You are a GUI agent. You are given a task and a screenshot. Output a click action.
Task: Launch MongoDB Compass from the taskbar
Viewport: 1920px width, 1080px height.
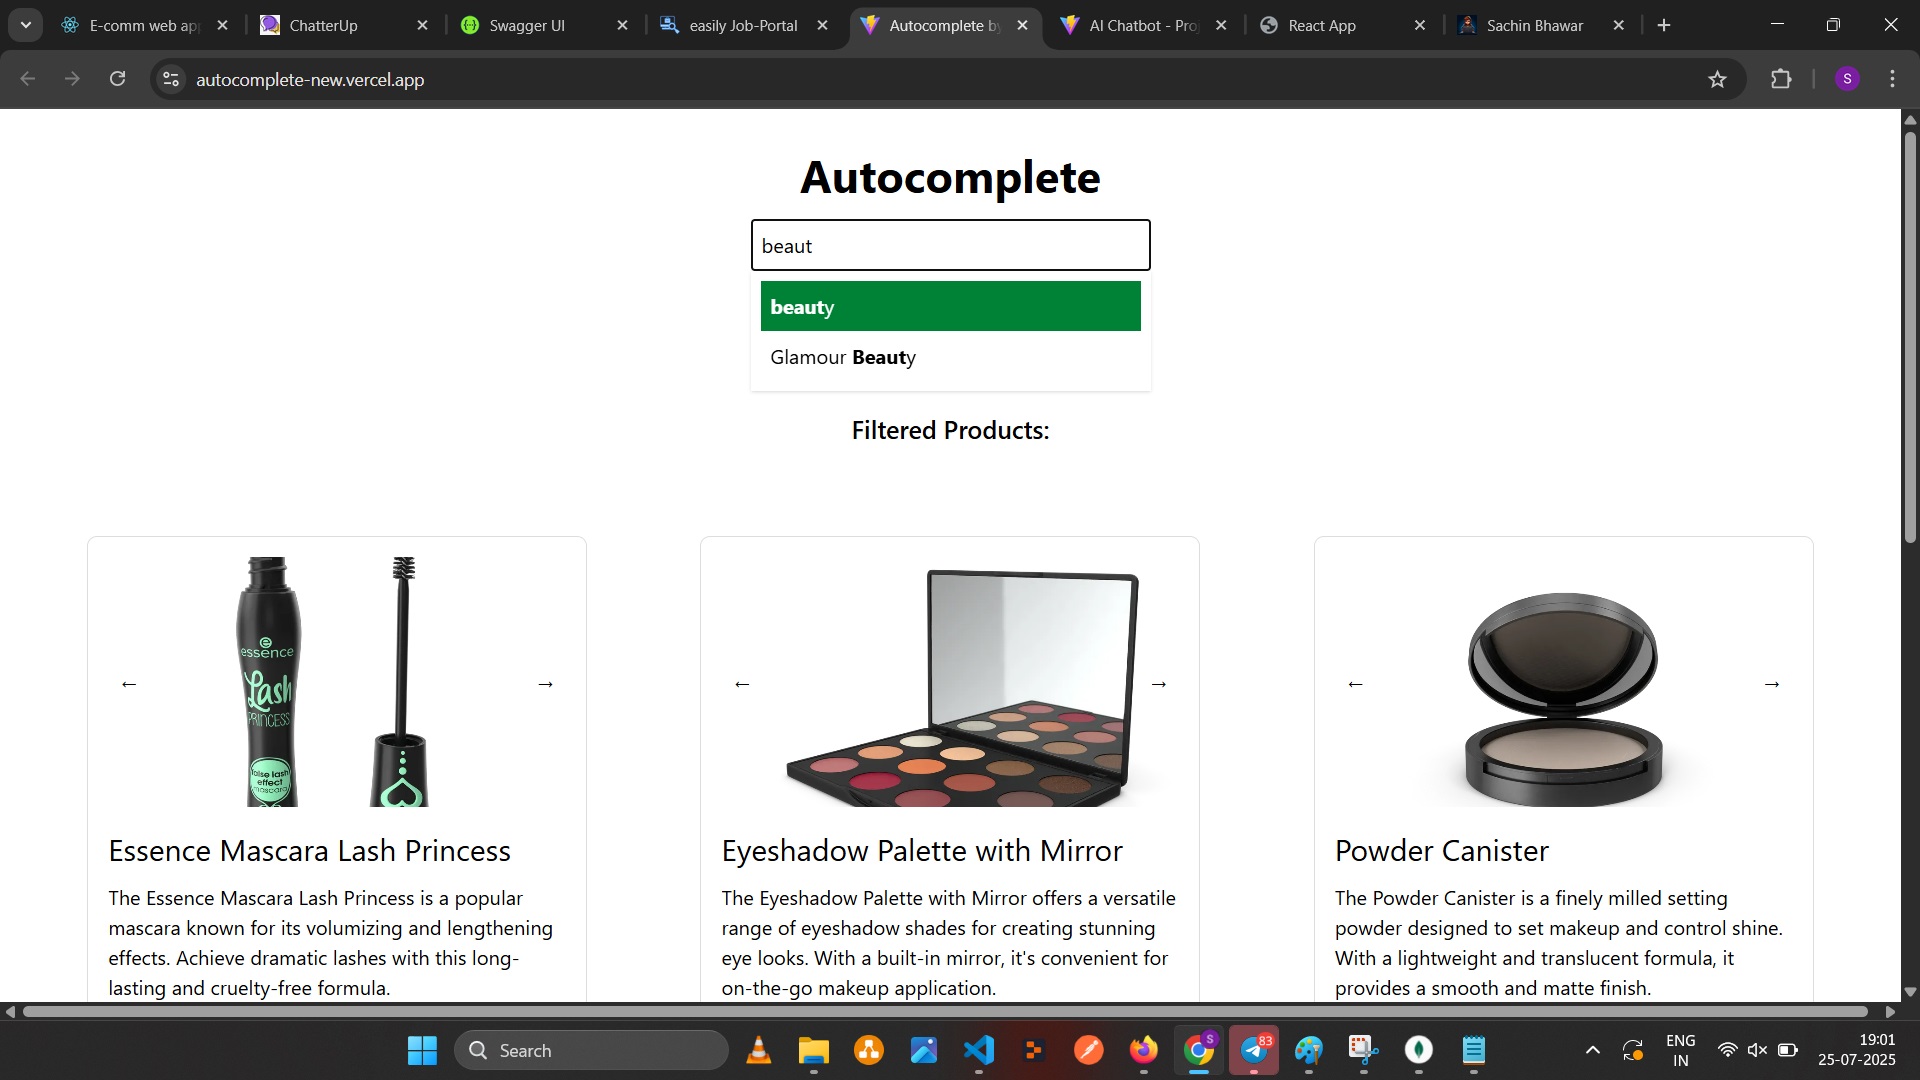1419,1050
